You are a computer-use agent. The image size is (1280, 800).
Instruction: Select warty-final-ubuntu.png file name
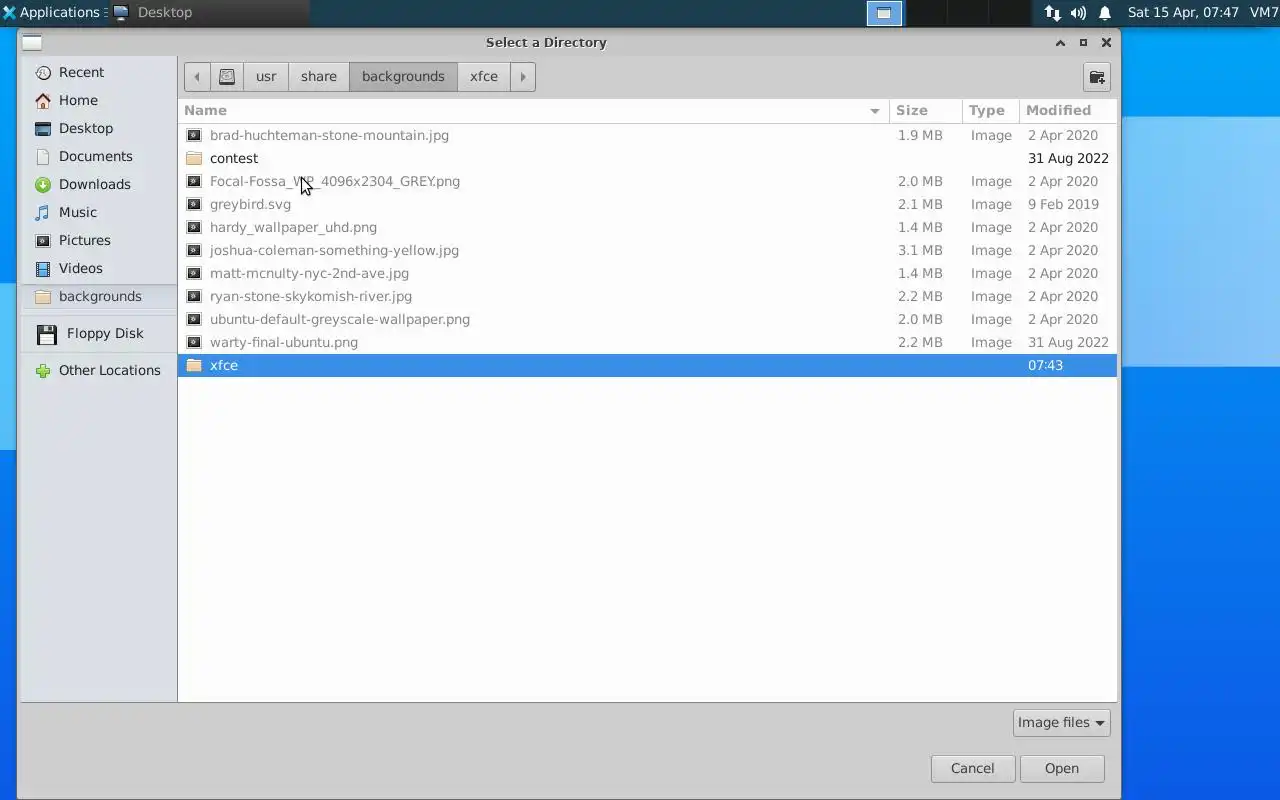(x=284, y=342)
